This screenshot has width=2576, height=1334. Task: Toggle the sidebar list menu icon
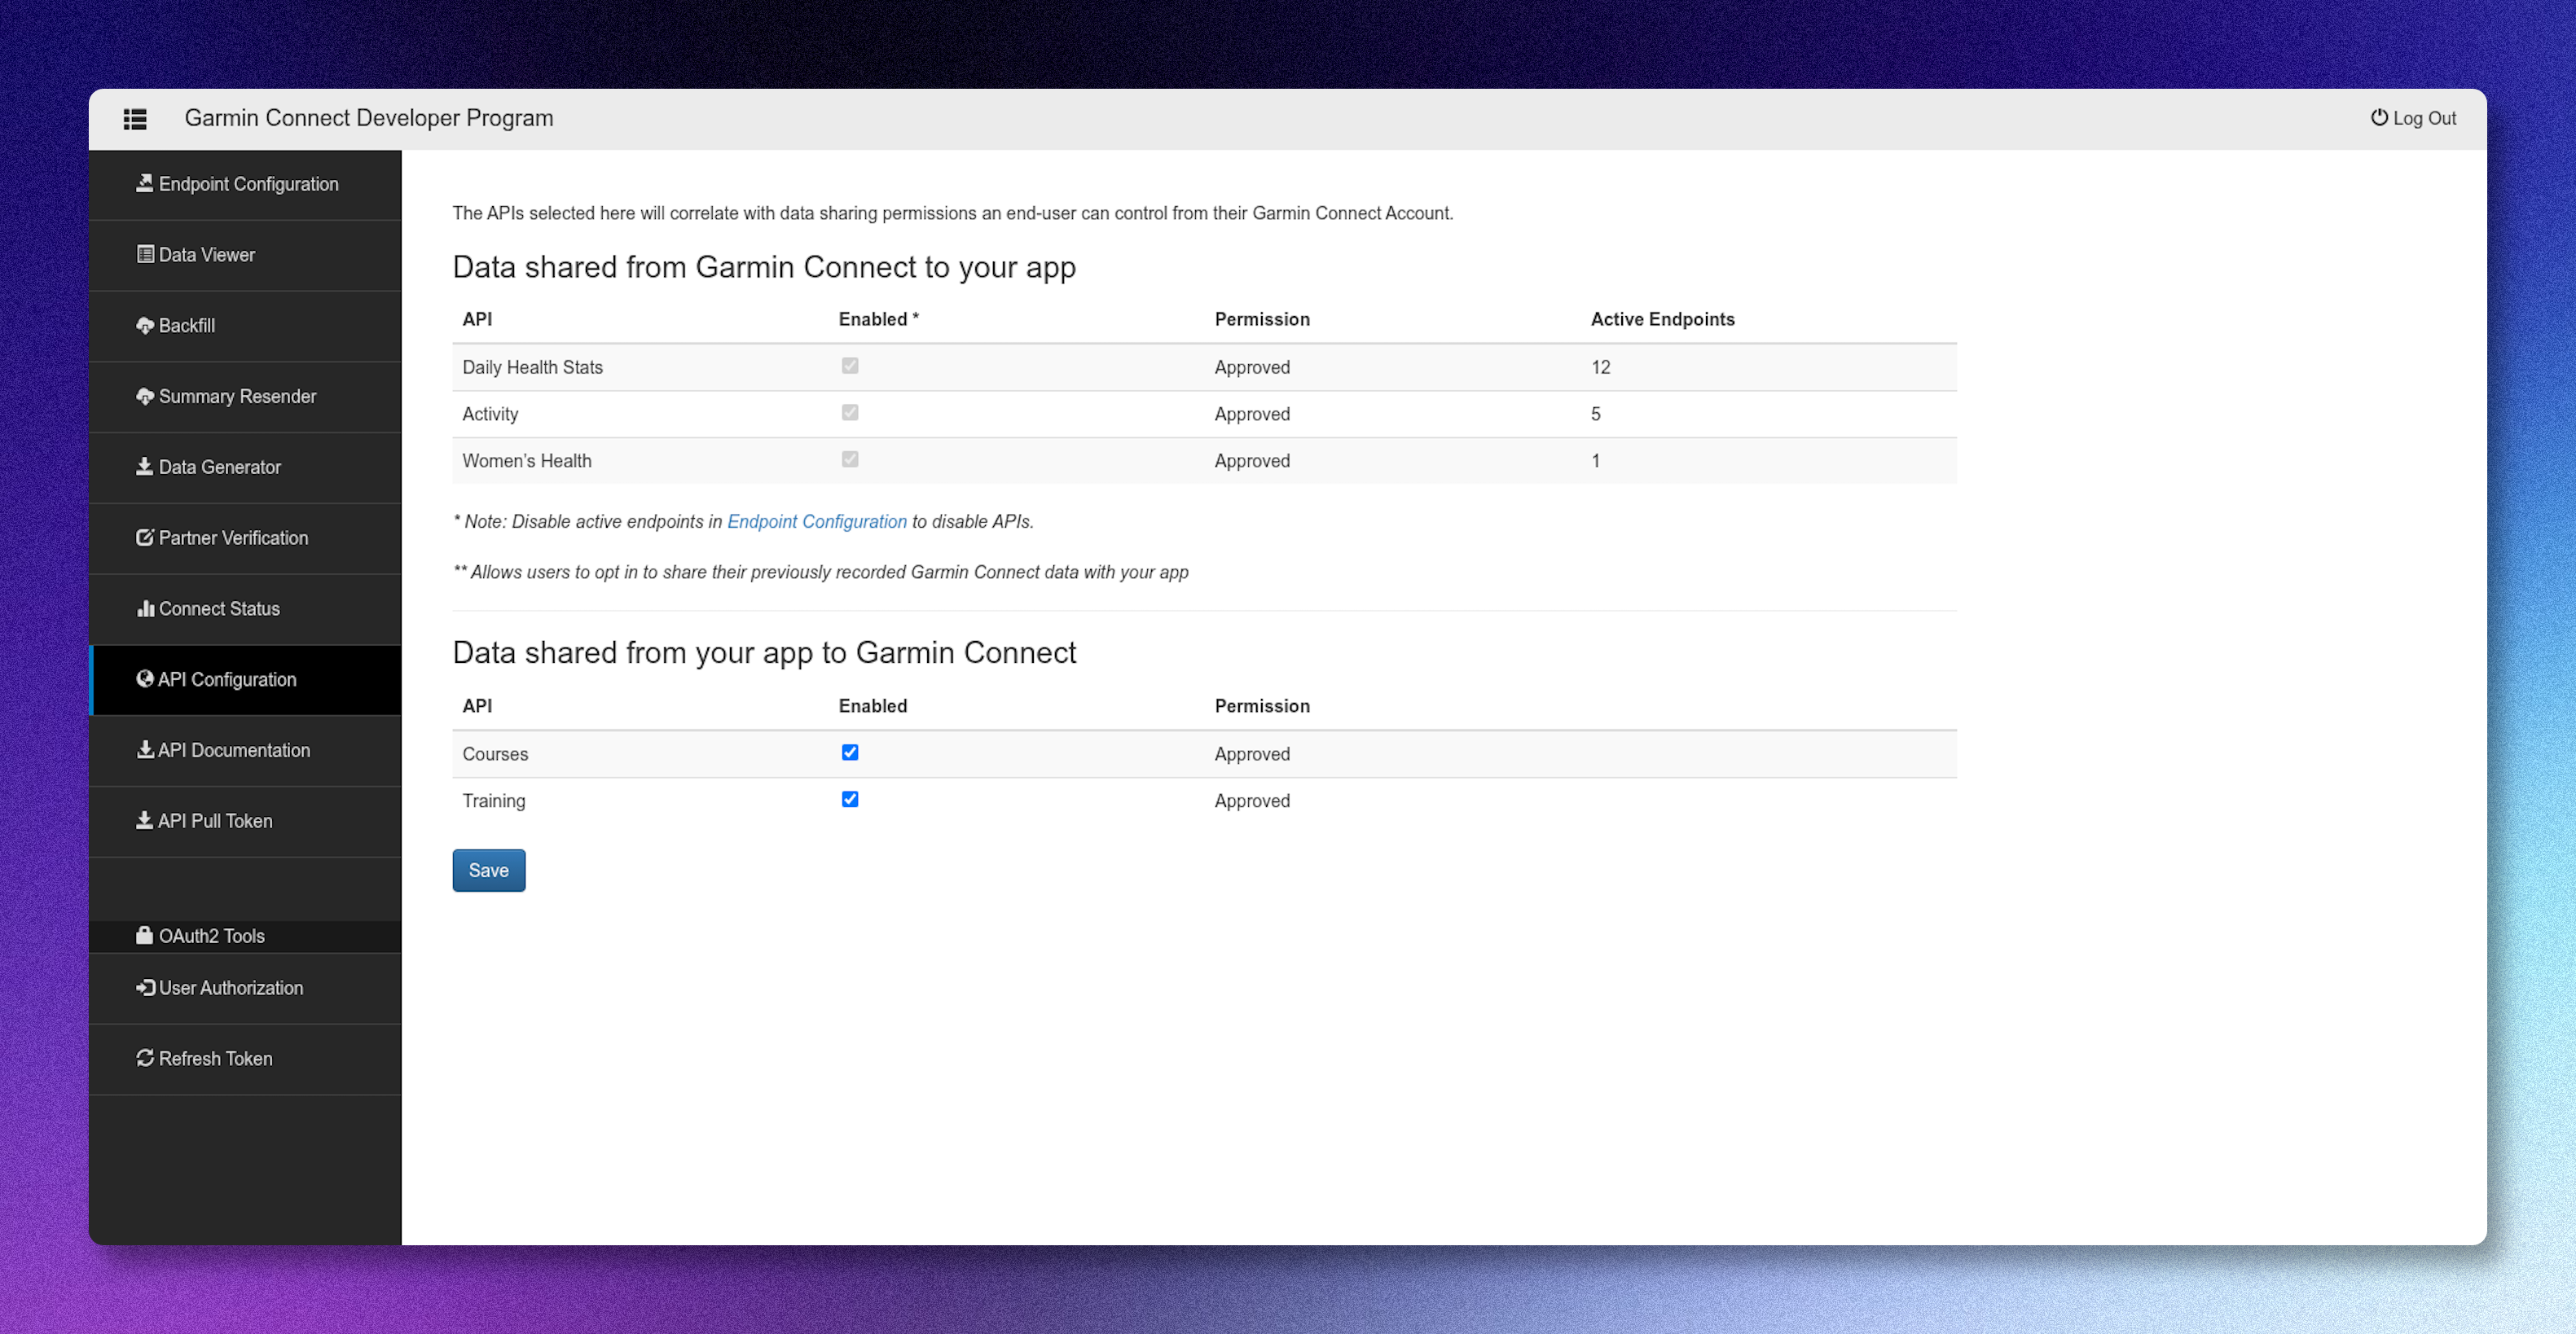coord(135,119)
